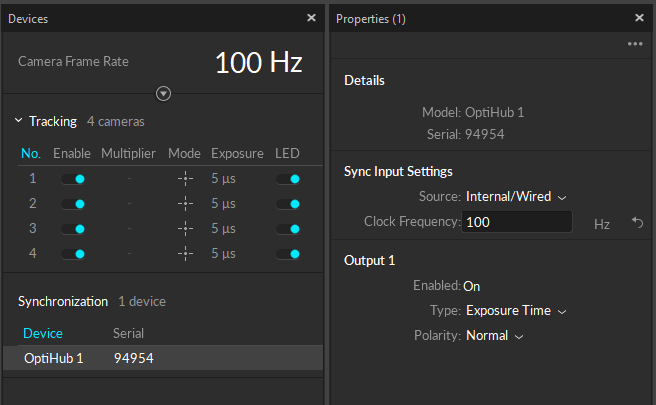Click the mode icon for camera 4
The width and height of the screenshot is (656, 405).
pos(184,254)
